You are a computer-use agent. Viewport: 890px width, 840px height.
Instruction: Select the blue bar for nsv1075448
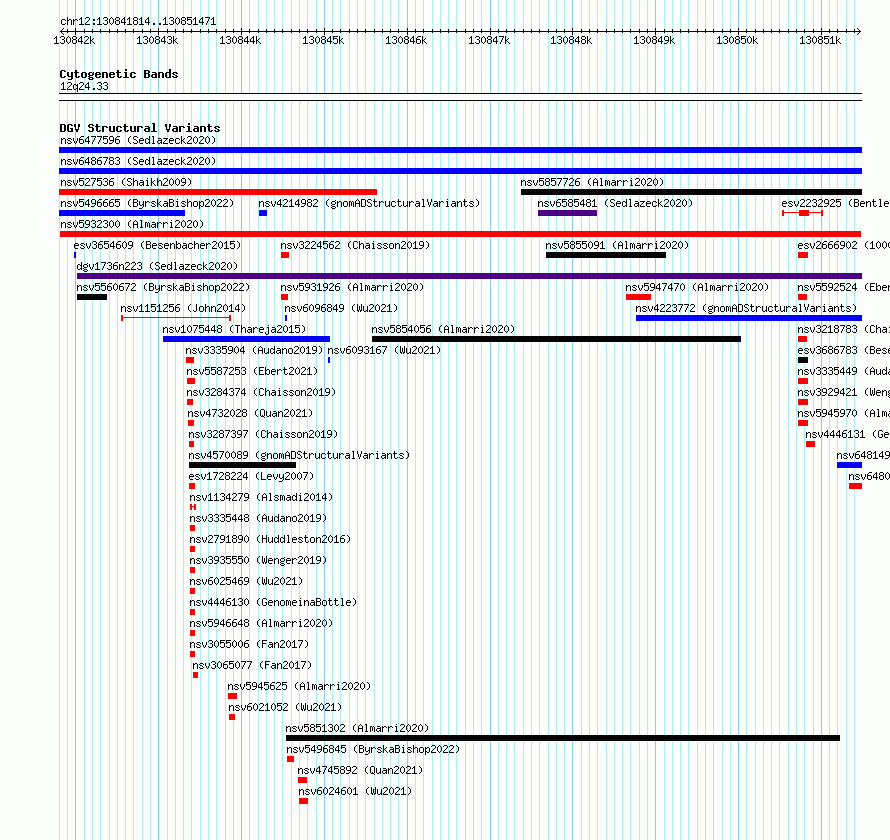tap(246, 339)
